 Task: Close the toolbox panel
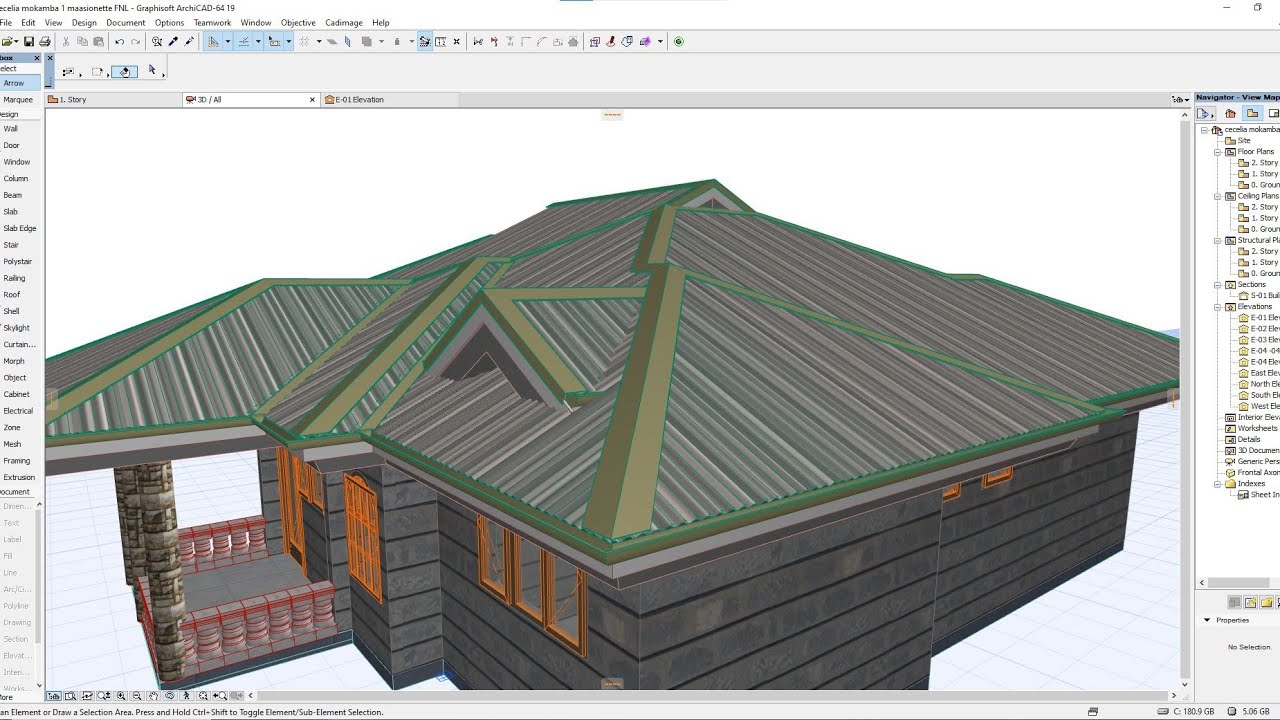tap(38, 58)
